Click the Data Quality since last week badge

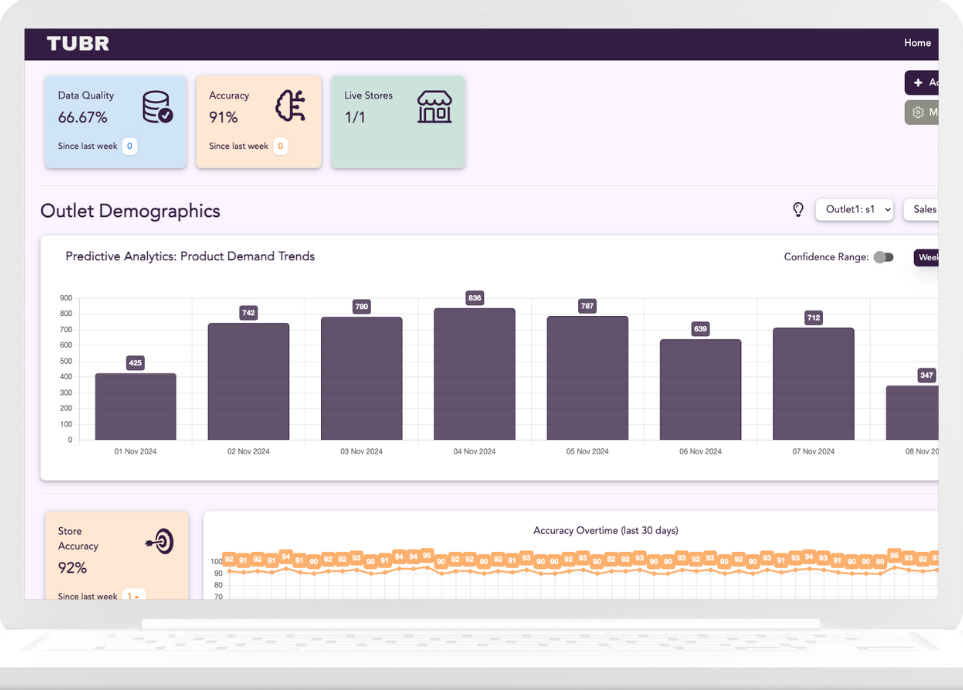click(x=130, y=146)
